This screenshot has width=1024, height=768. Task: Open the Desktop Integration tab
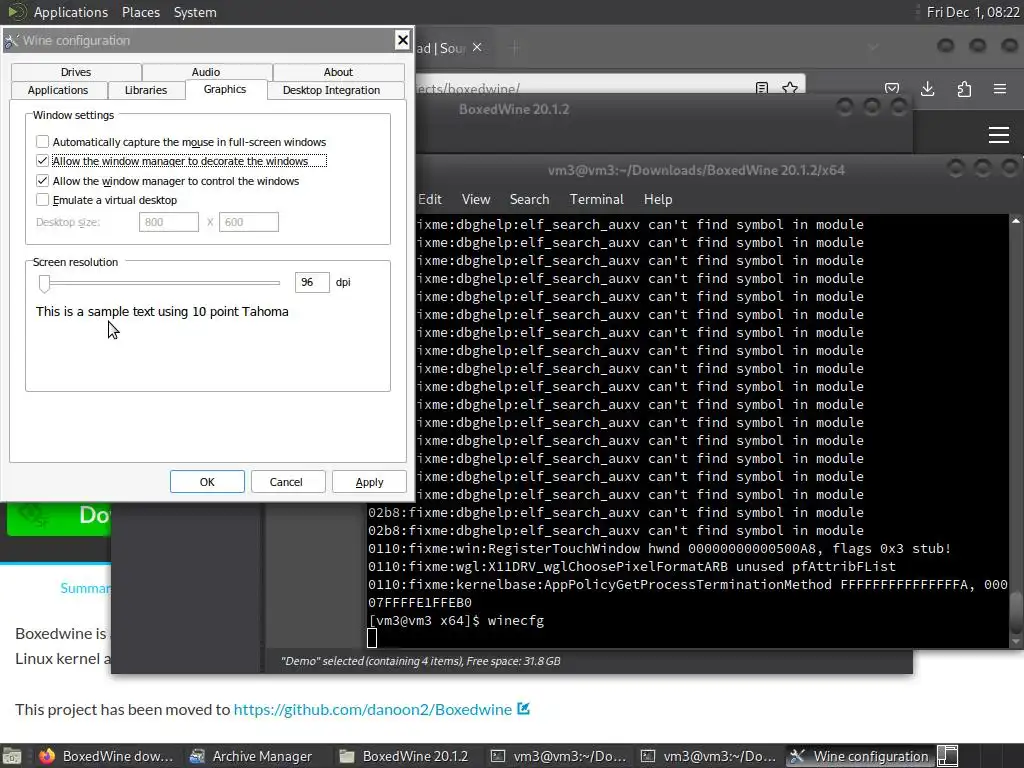[331, 90]
